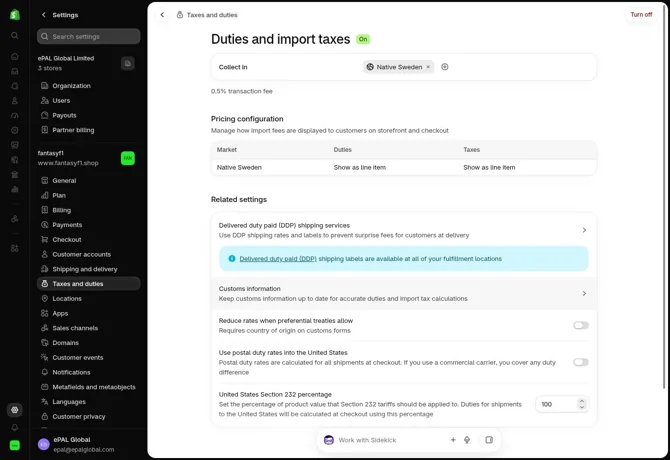Add a market with the plus circle icon
The image size is (670, 460).
pos(444,67)
